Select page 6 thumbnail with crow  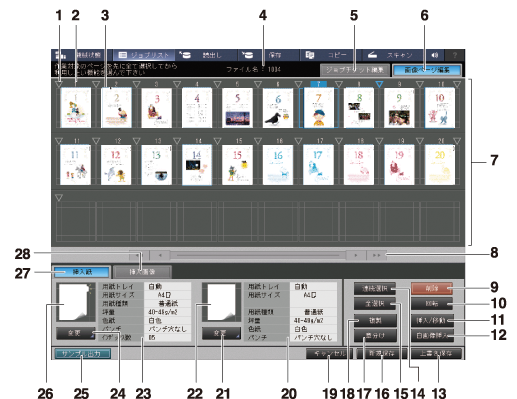point(278,108)
